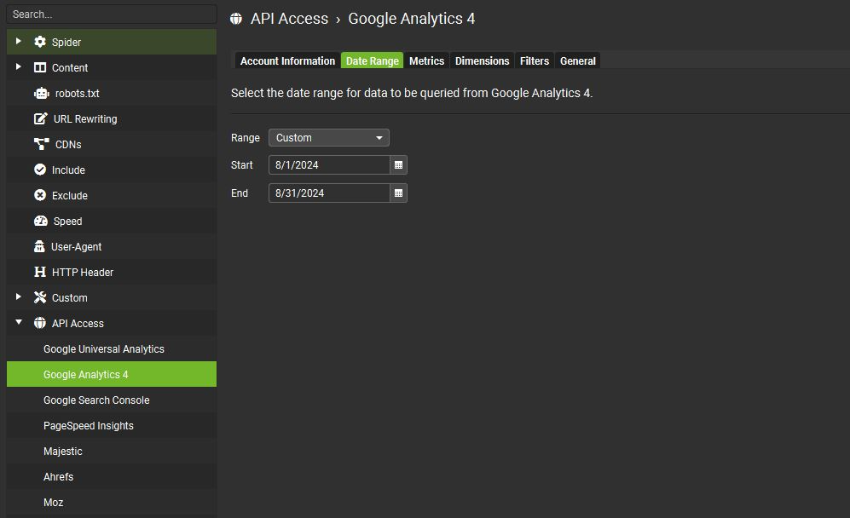Click the Spider gear icon

click(x=40, y=42)
